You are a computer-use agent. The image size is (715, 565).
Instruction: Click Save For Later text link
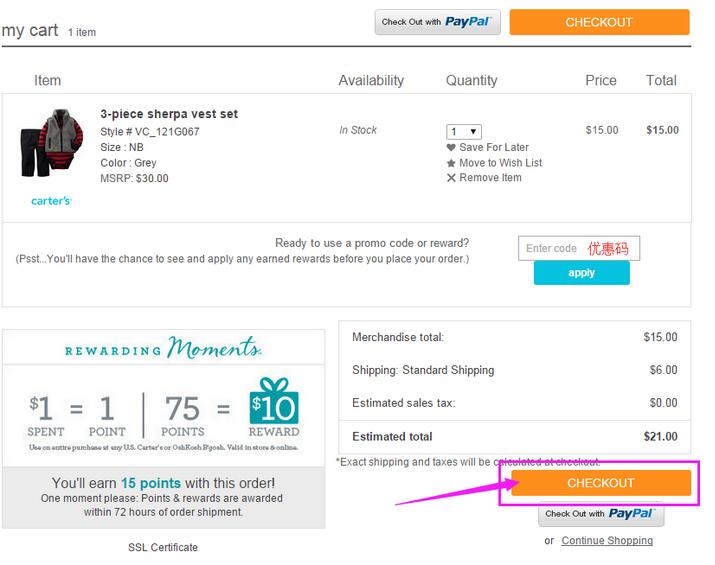click(494, 148)
